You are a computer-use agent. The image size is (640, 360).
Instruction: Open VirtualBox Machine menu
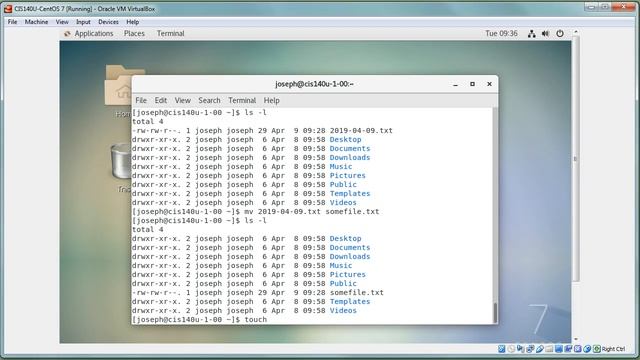click(x=36, y=22)
